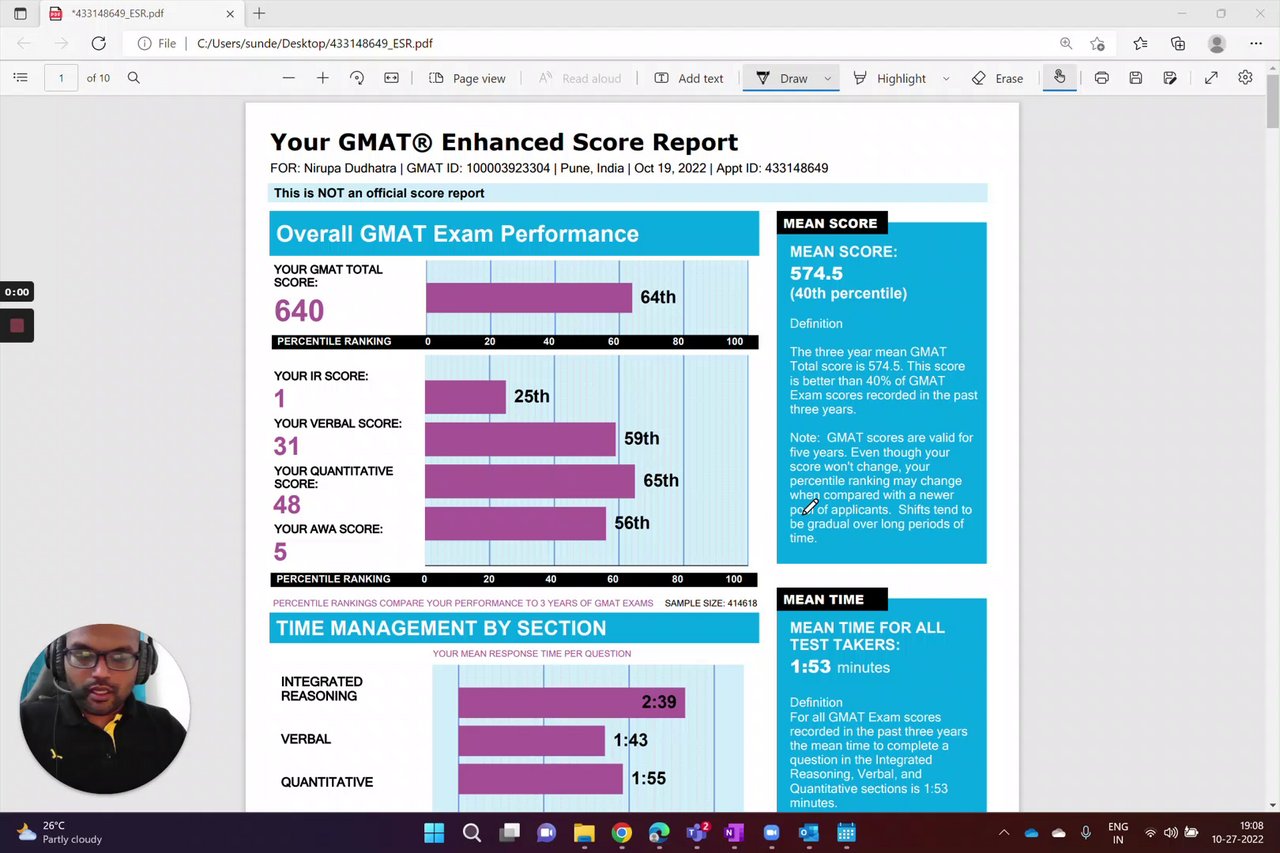Reload the page with refresh icon

(98, 43)
